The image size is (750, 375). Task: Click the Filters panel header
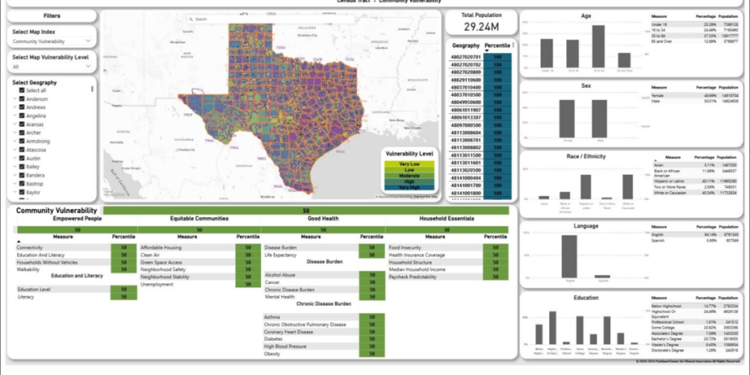[x=52, y=16]
